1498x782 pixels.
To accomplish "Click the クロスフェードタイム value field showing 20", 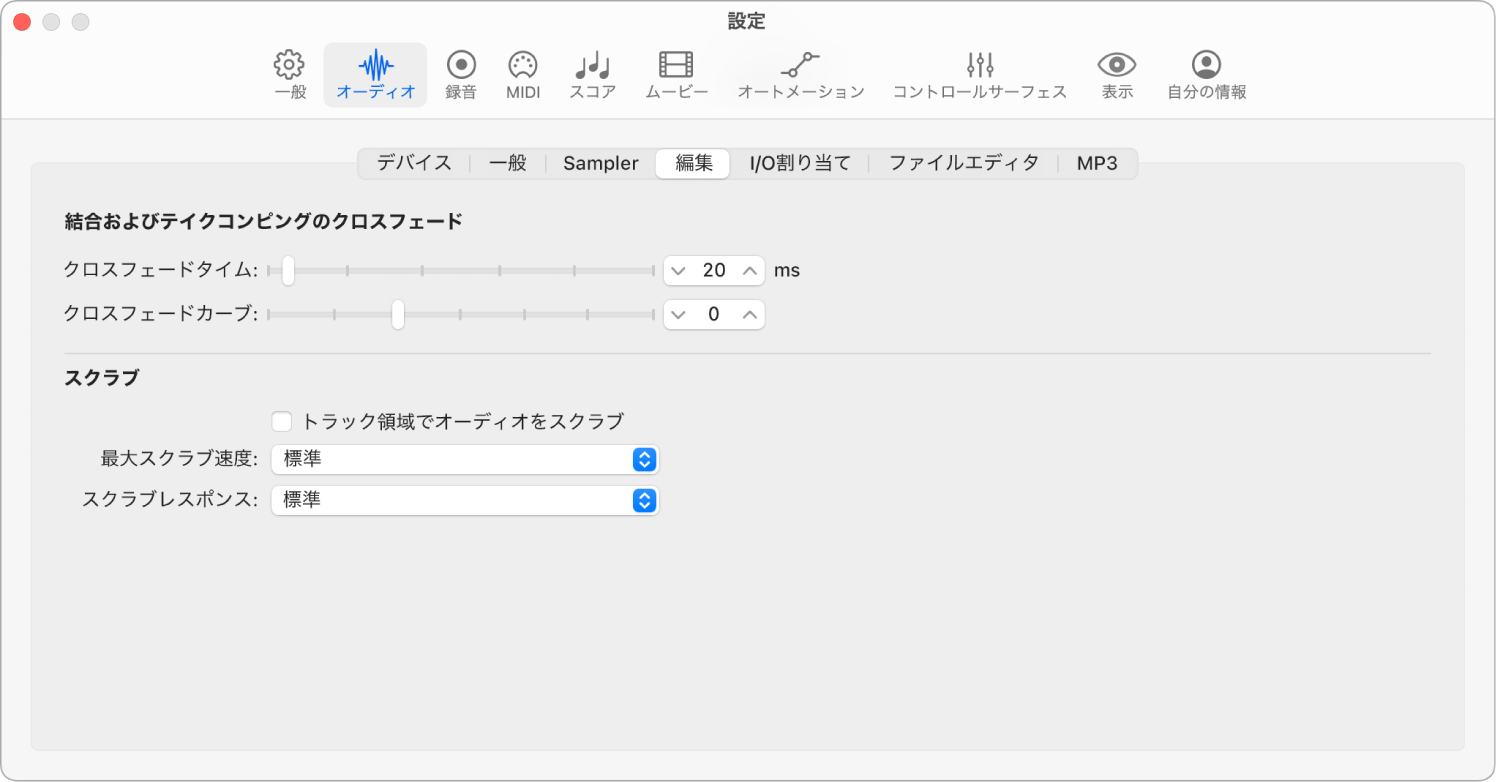I will (714, 270).
